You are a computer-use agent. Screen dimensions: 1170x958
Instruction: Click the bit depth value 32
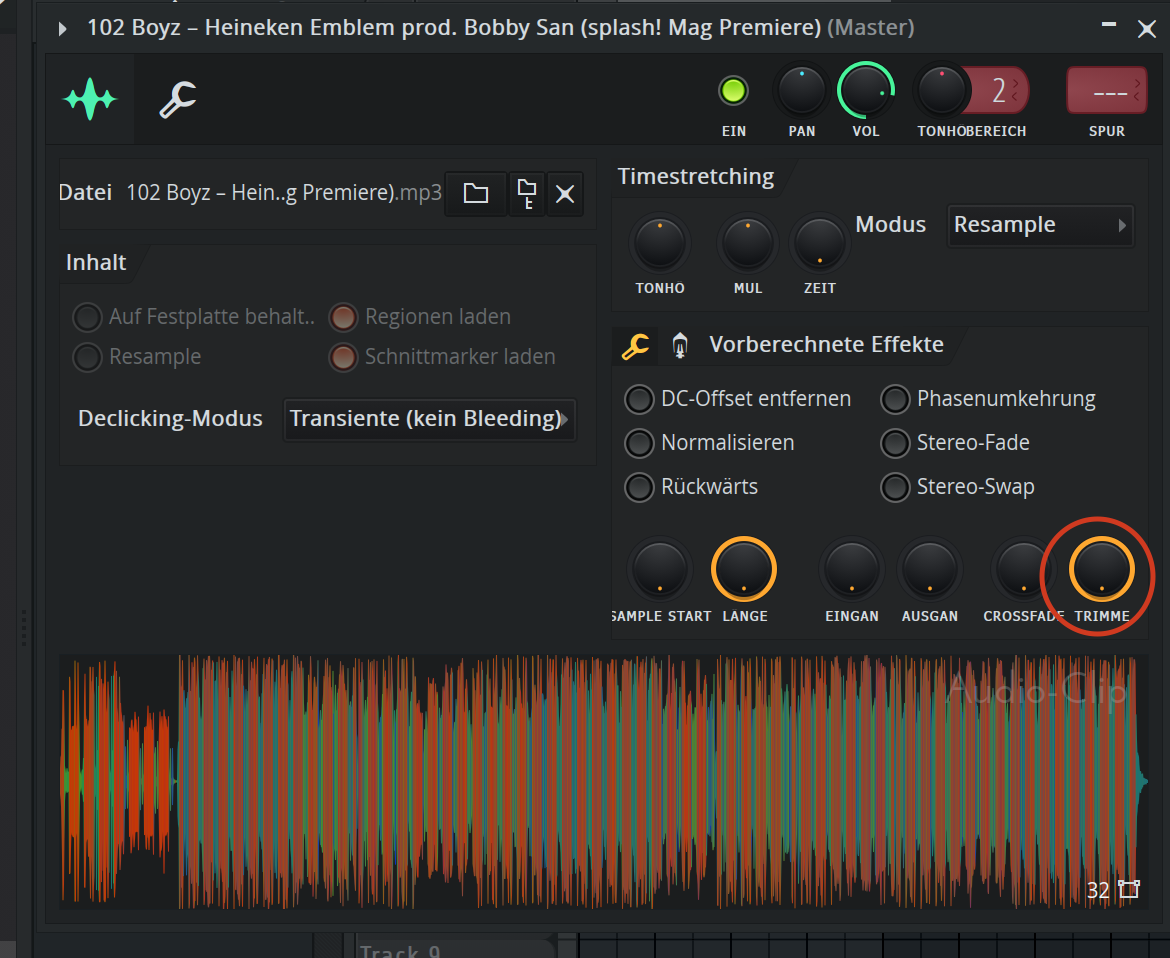click(x=1098, y=890)
